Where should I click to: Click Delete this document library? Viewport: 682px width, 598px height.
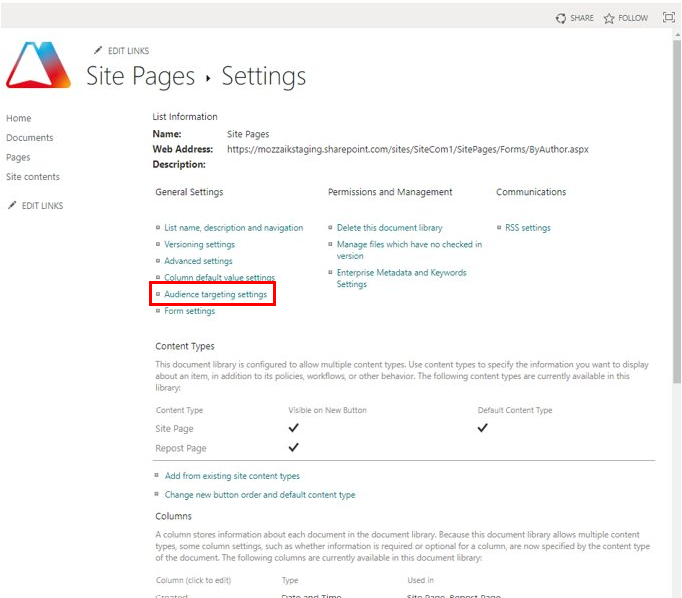point(389,228)
